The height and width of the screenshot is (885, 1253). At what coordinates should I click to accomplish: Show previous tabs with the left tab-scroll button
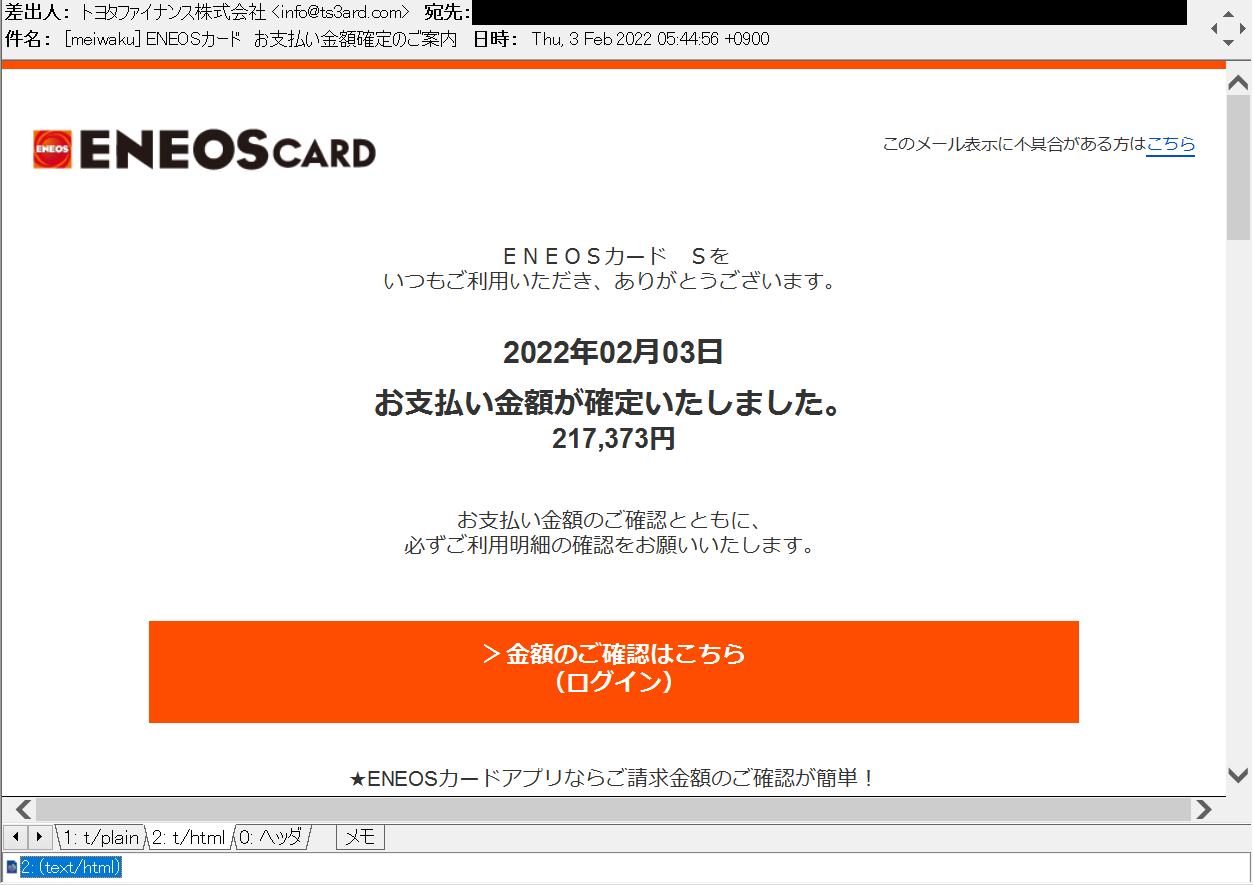click(16, 836)
